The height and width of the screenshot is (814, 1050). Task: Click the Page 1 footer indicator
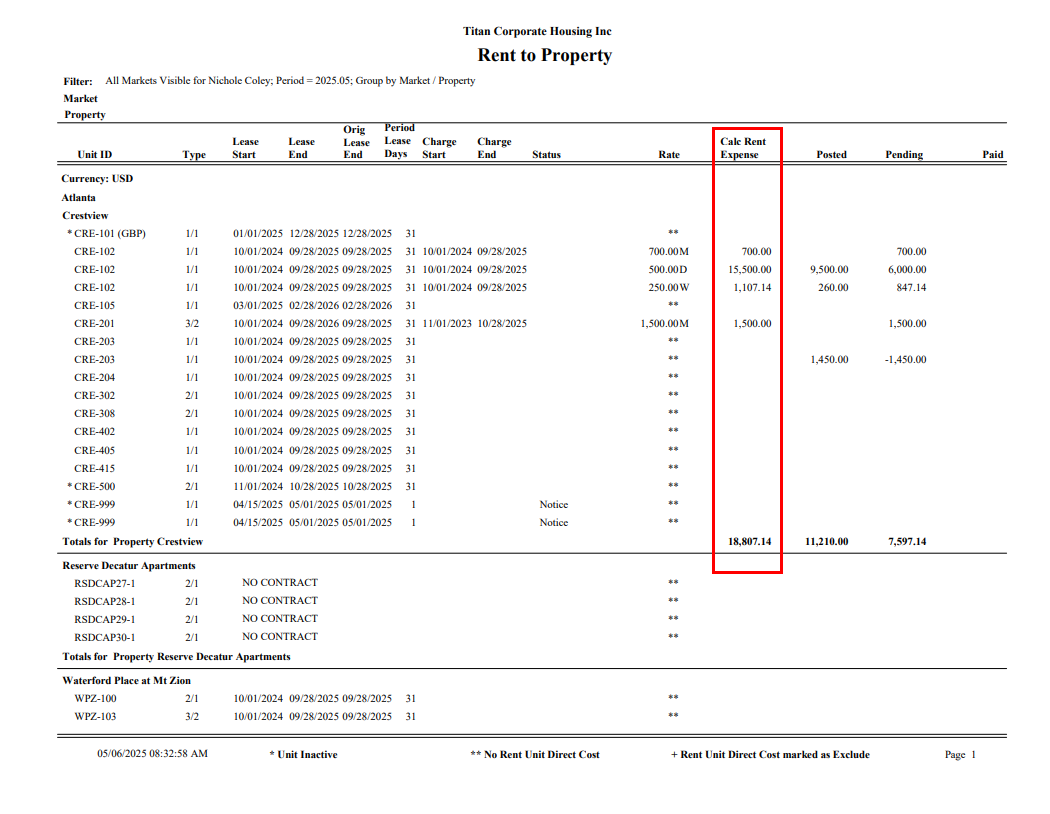[x=959, y=755]
